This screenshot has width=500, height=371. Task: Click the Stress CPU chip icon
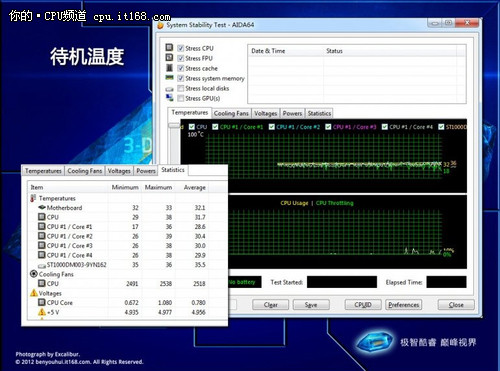tap(169, 47)
